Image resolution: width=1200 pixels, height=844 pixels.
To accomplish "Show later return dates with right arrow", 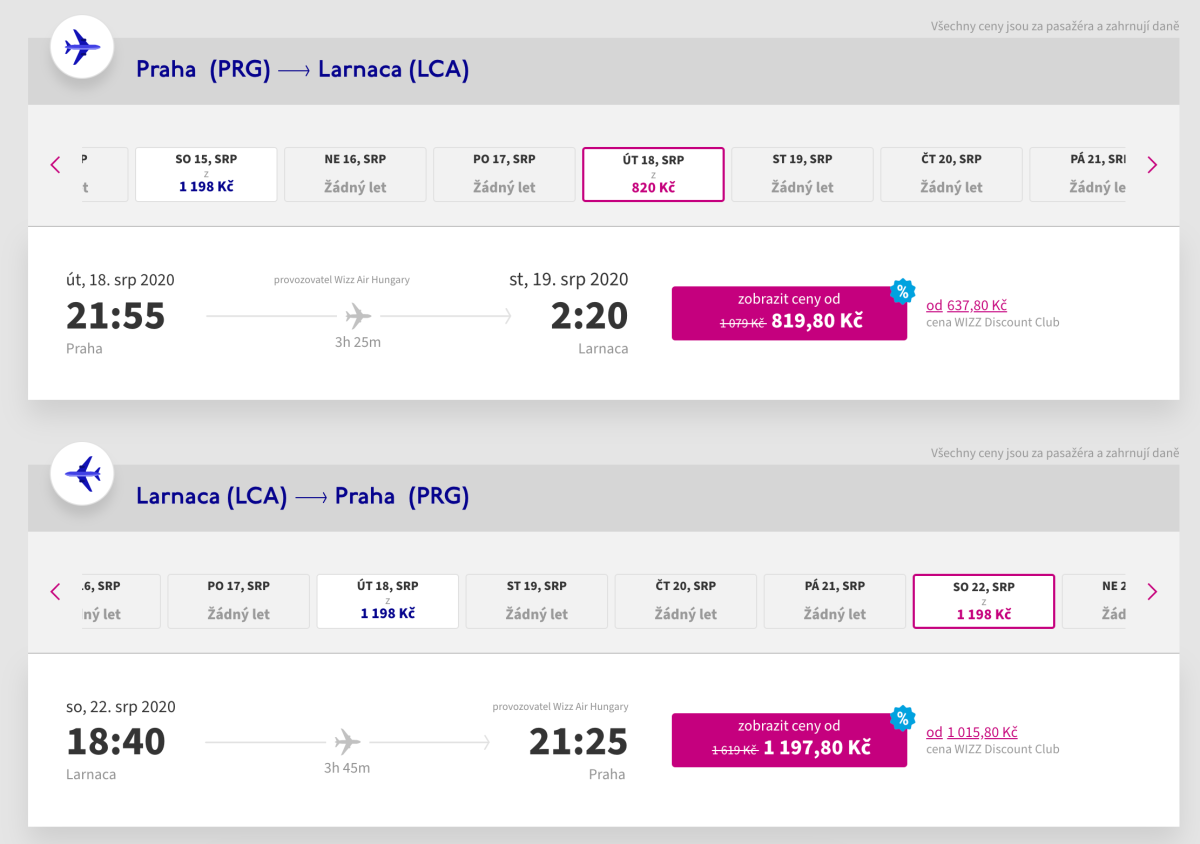I will pos(1152,592).
